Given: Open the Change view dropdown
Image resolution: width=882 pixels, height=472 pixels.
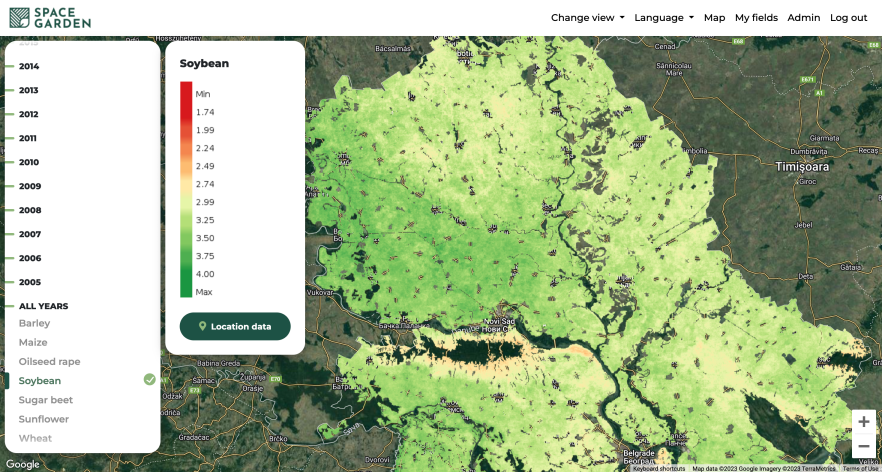Looking at the screenshot, I should tap(587, 18).
